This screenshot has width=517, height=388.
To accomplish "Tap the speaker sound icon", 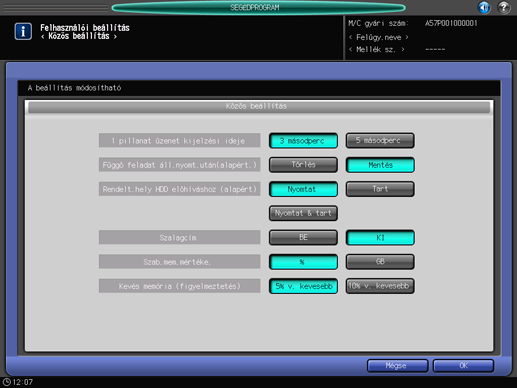I will click(x=484, y=7).
